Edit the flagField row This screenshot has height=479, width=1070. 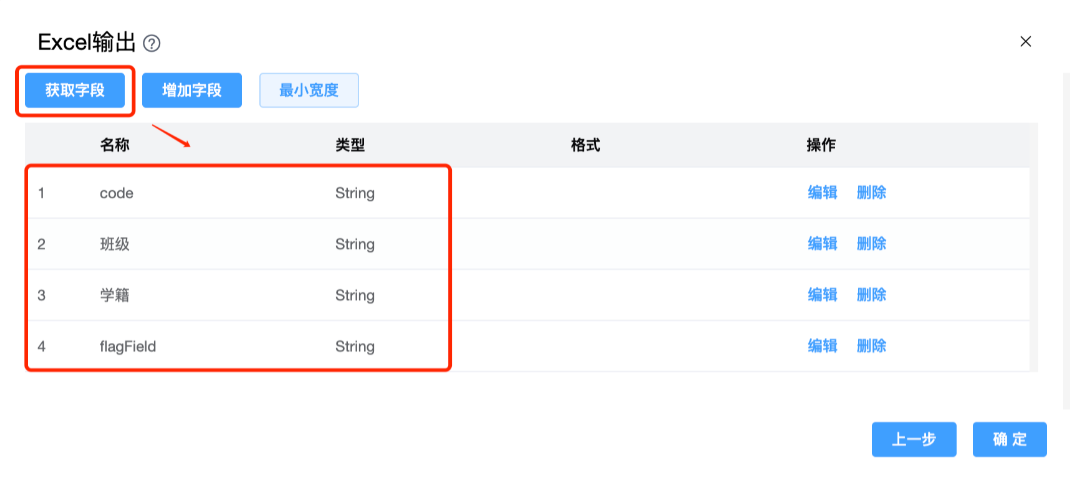[x=822, y=346]
